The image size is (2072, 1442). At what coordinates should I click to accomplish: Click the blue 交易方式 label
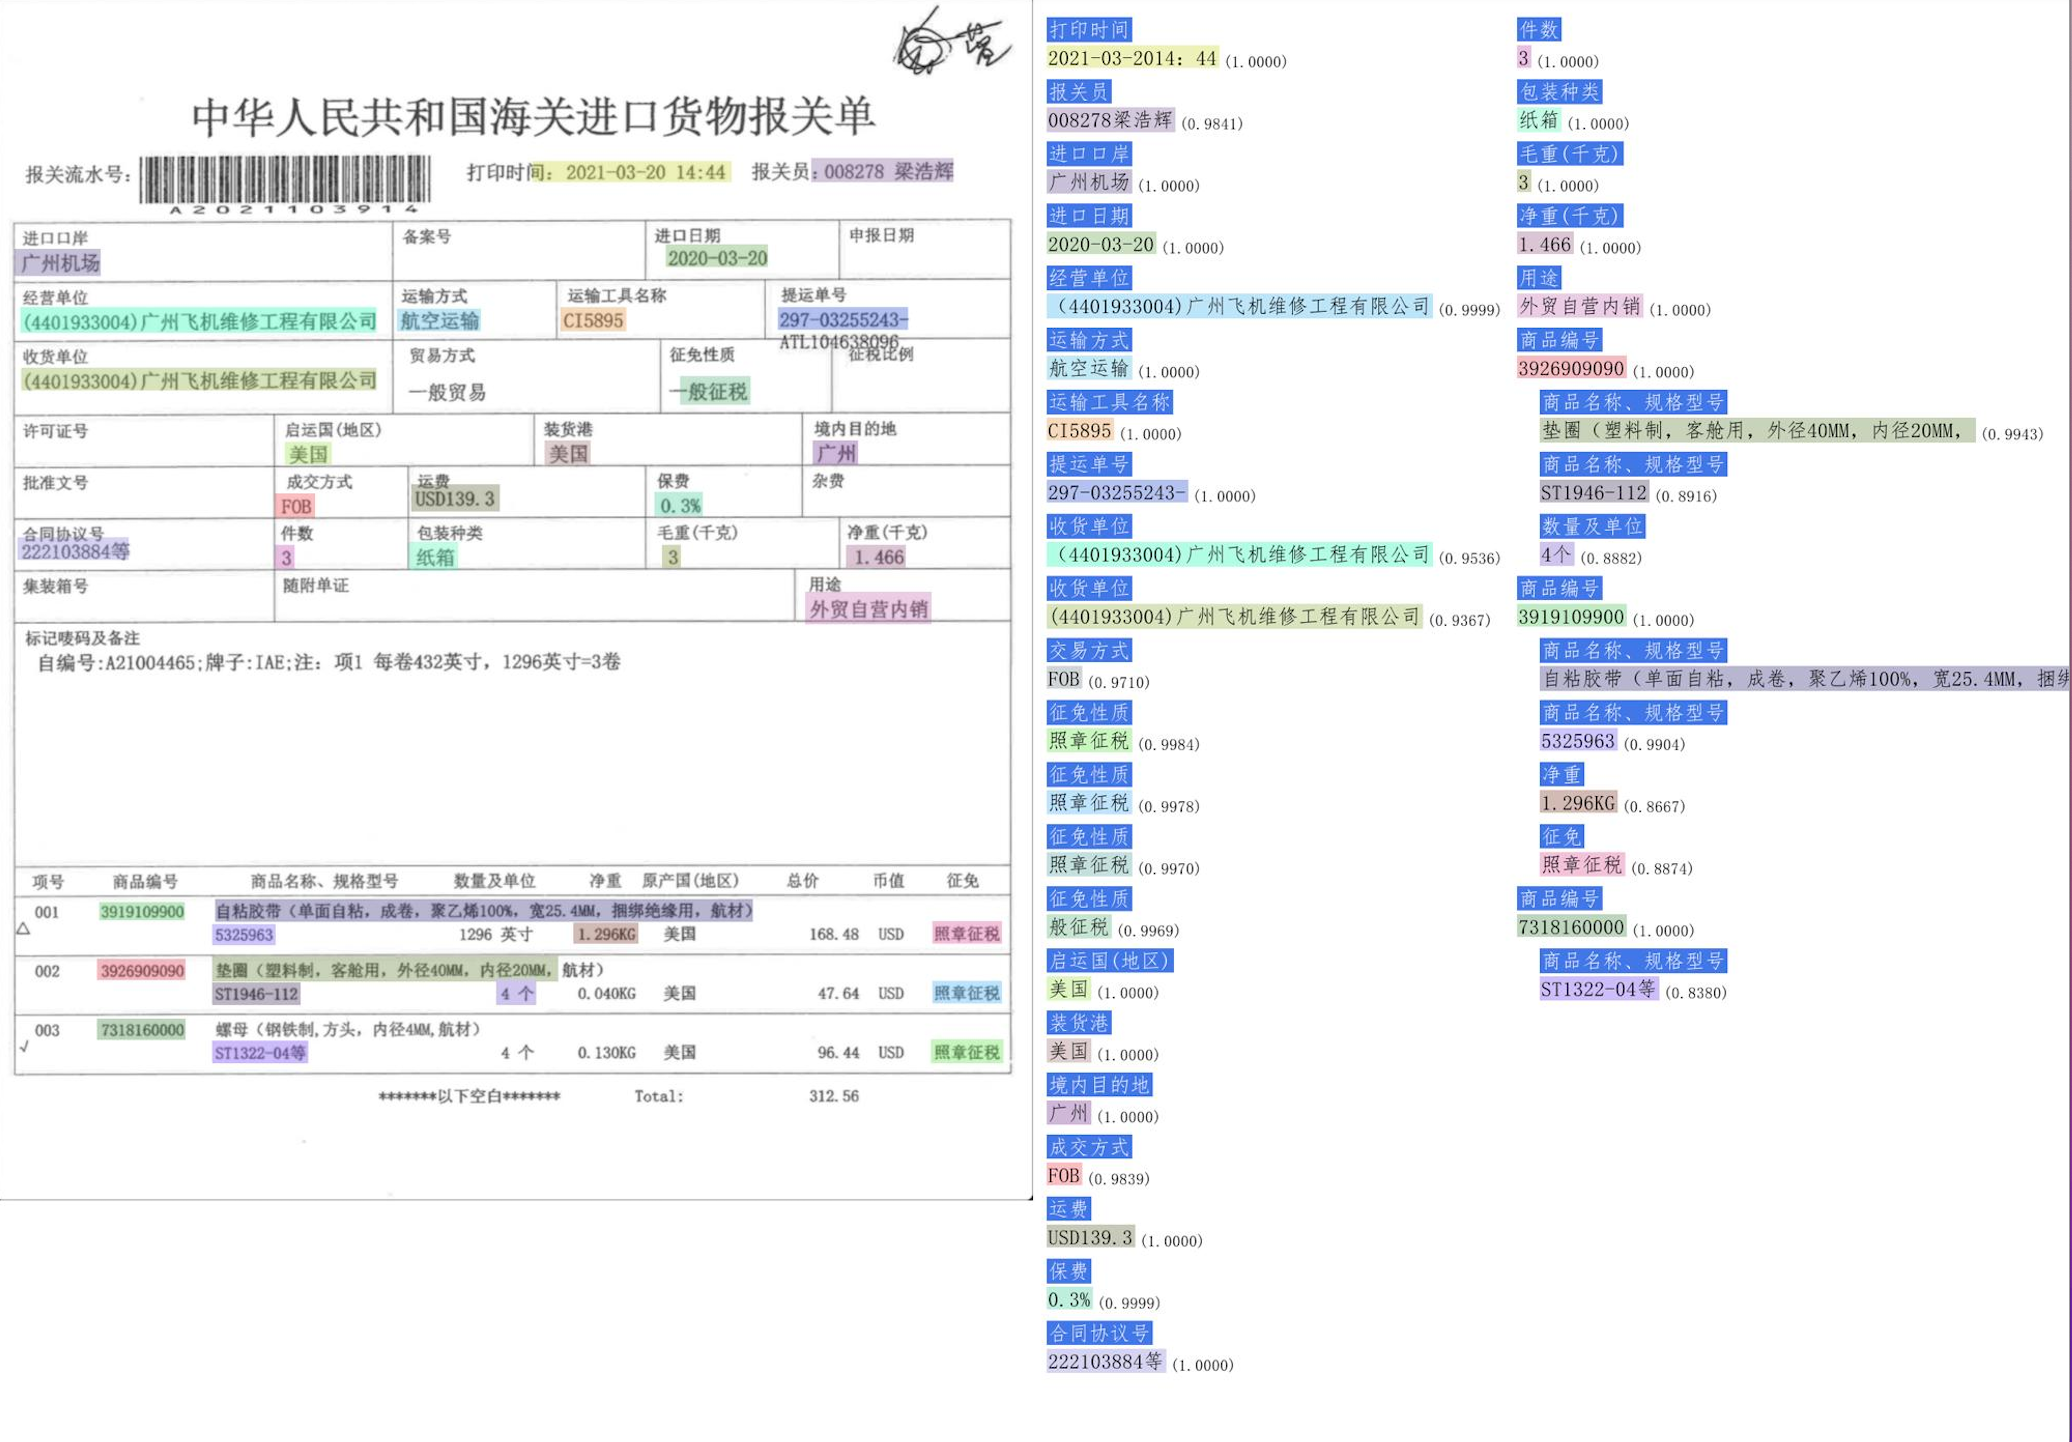(1088, 651)
